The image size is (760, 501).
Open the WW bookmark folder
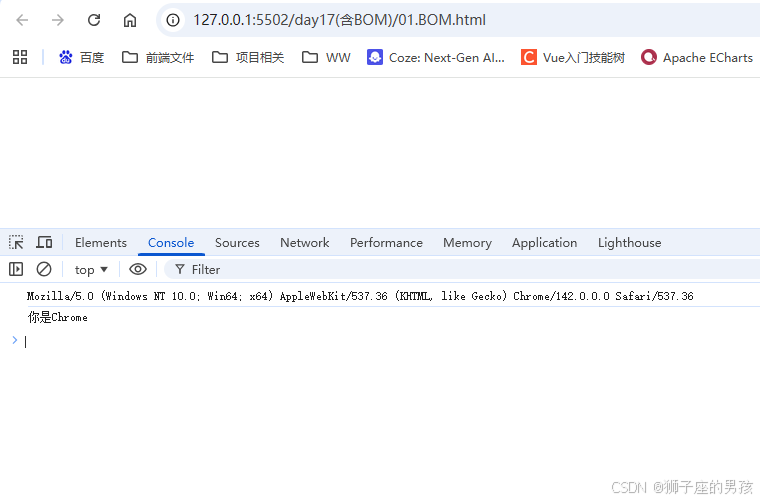326,58
